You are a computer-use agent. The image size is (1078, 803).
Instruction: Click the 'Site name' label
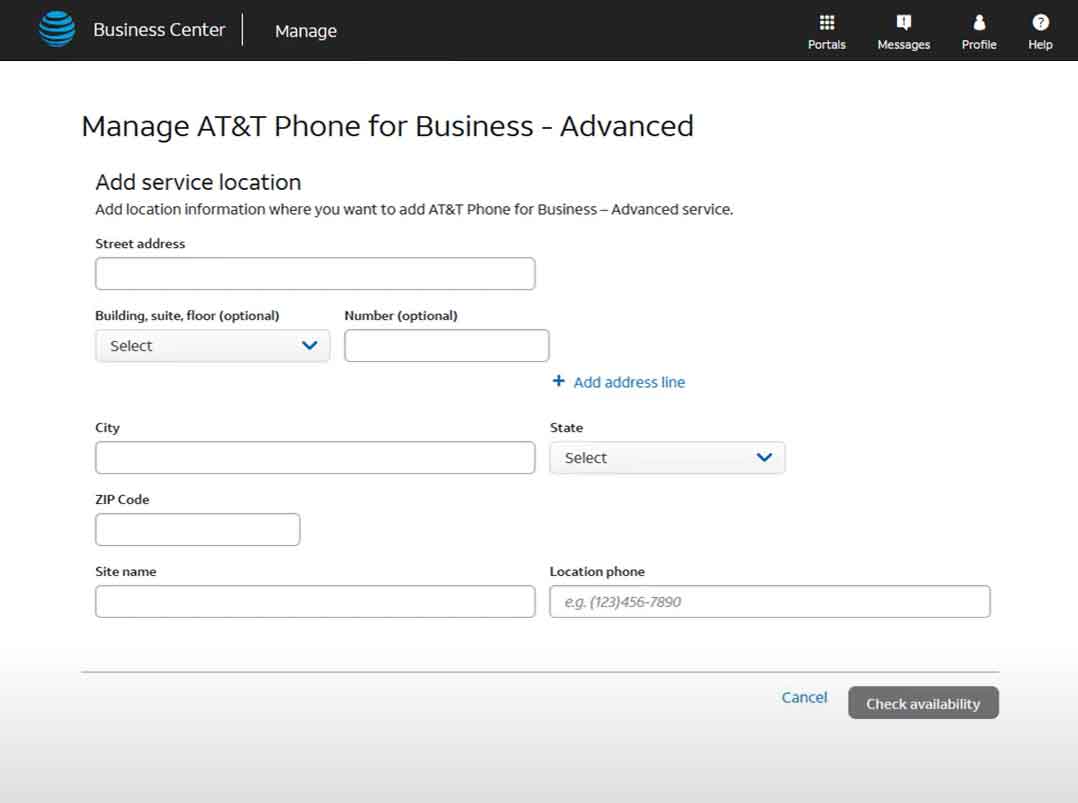pos(126,571)
